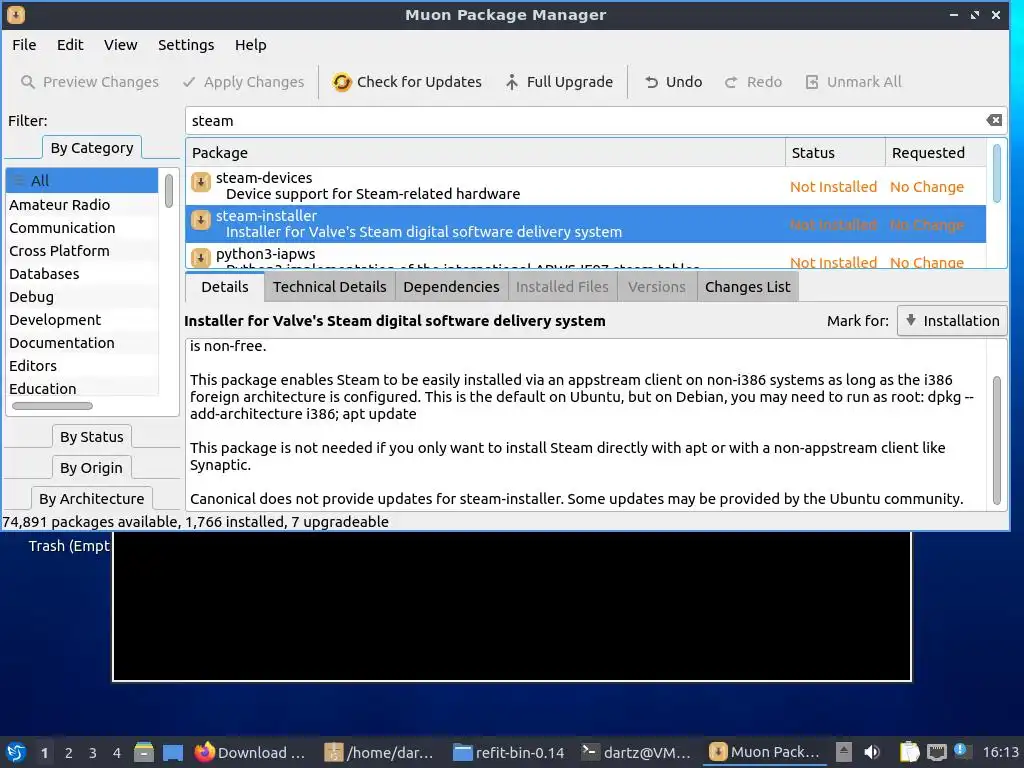Image resolution: width=1024 pixels, height=768 pixels.
Task: Click into the package search field
Action: point(584,121)
